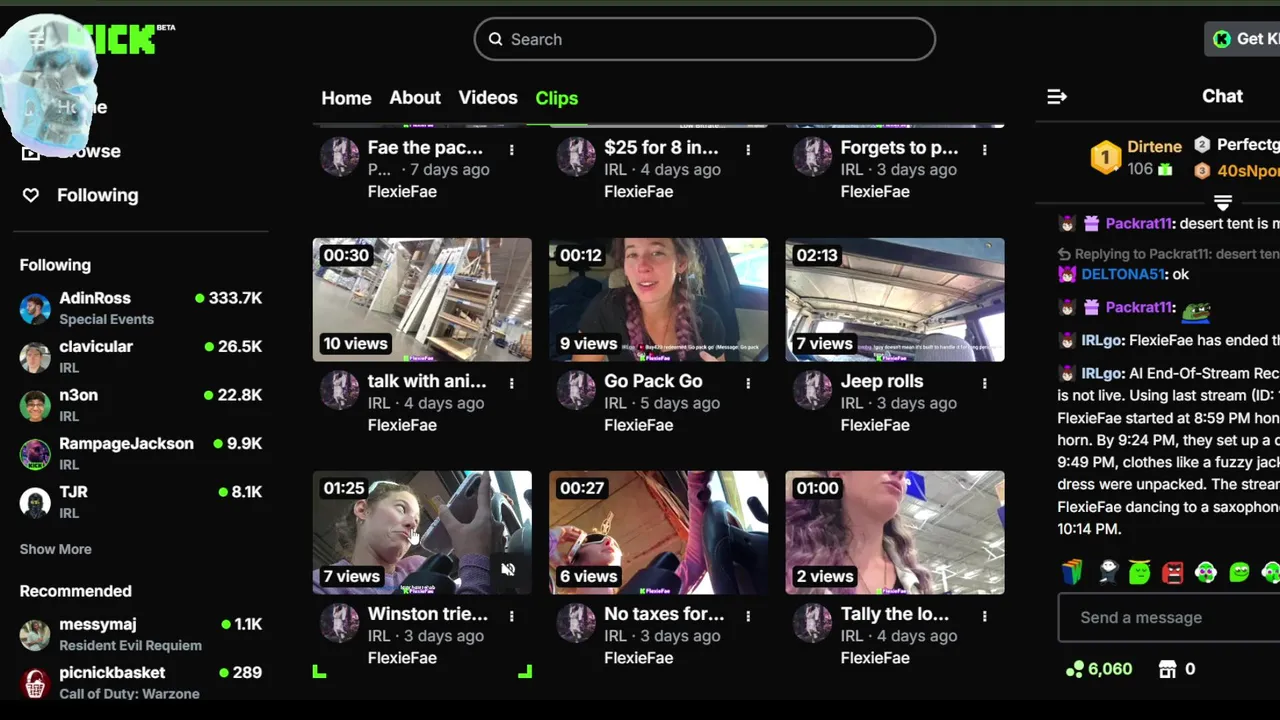Viewport: 1280px width, 720px height.
Task: Click the picnickbasket avatar in Recommended
Action: 35,683
